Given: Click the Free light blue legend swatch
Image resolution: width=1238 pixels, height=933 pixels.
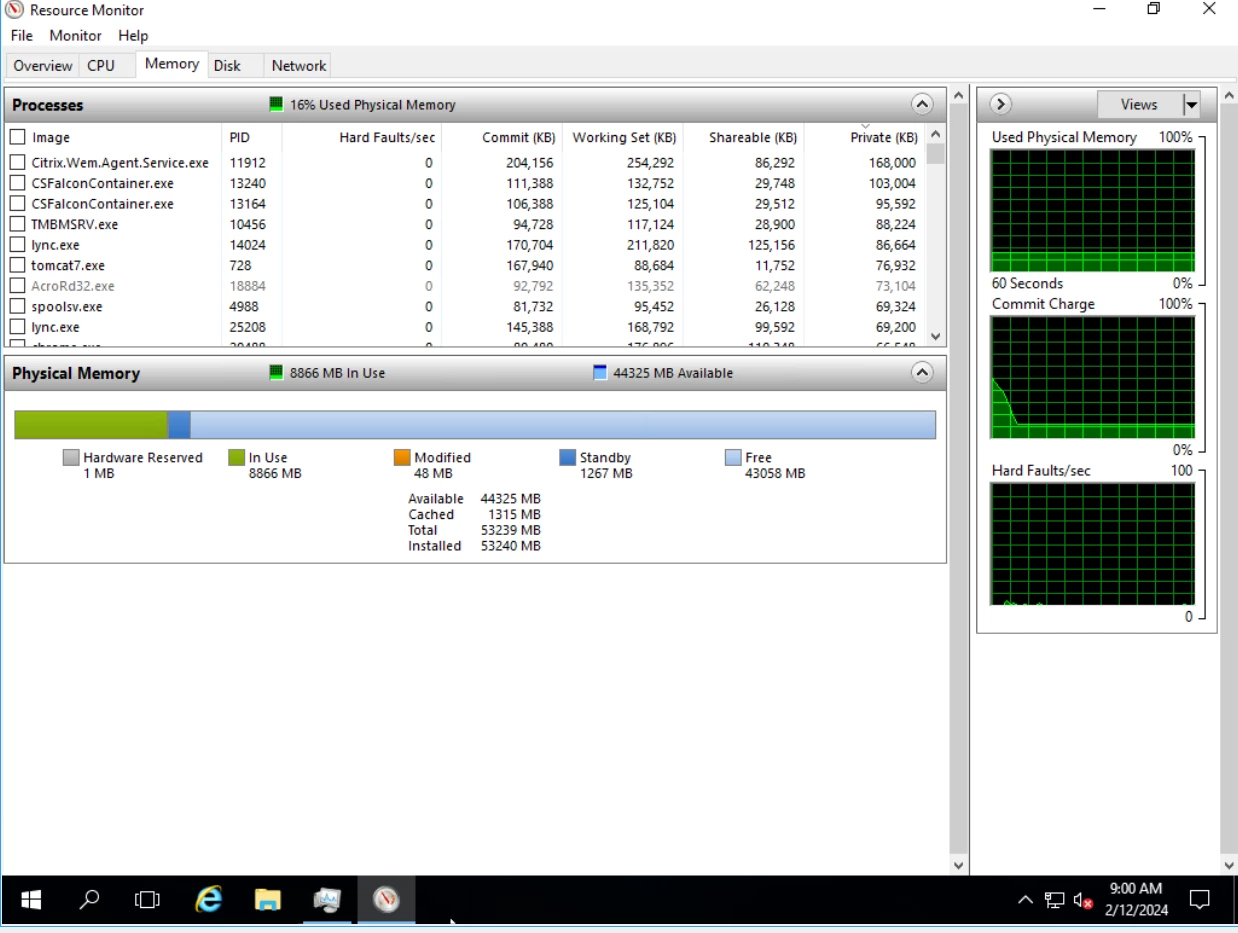Looking at the screenshot, I should coord(733,457).
